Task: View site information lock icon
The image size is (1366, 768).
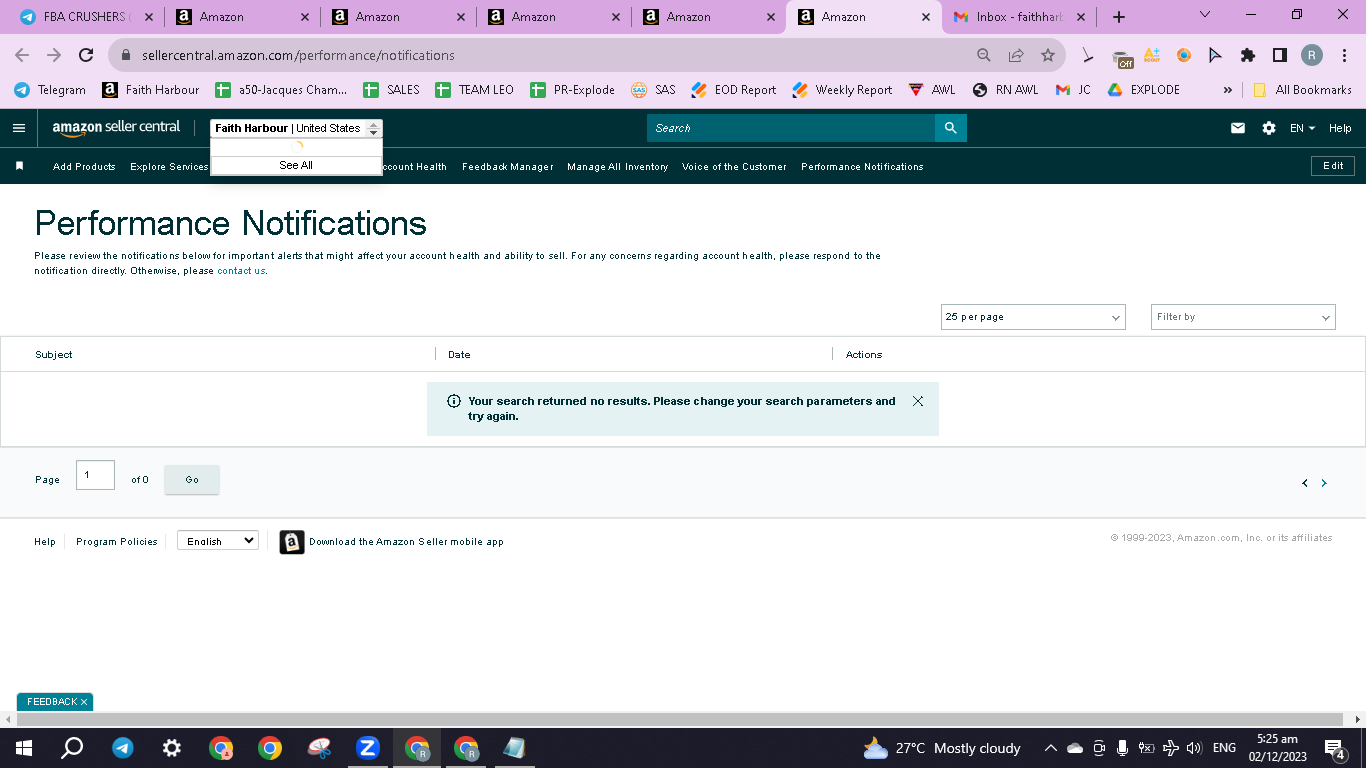Action: [x=126, y=56]
